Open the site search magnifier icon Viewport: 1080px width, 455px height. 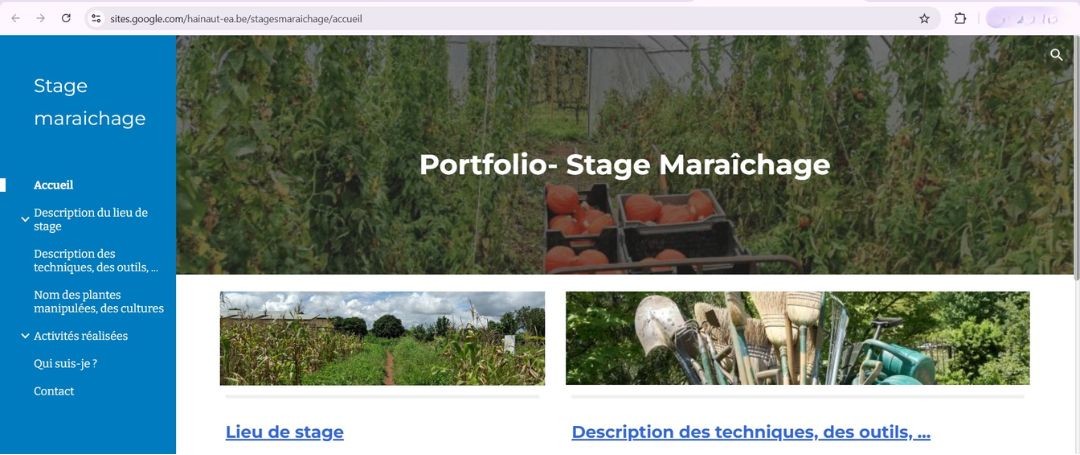(x=1057, y=55)
